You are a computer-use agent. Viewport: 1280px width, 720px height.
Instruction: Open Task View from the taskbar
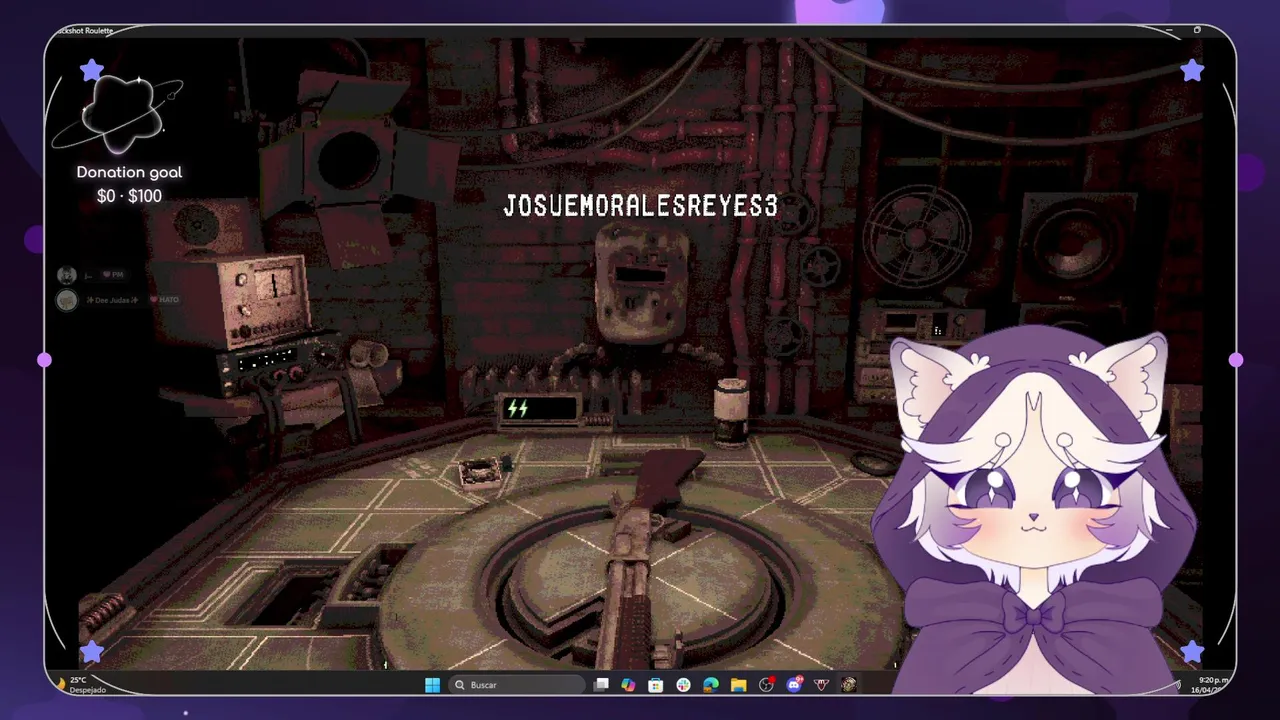pos(601,685)
